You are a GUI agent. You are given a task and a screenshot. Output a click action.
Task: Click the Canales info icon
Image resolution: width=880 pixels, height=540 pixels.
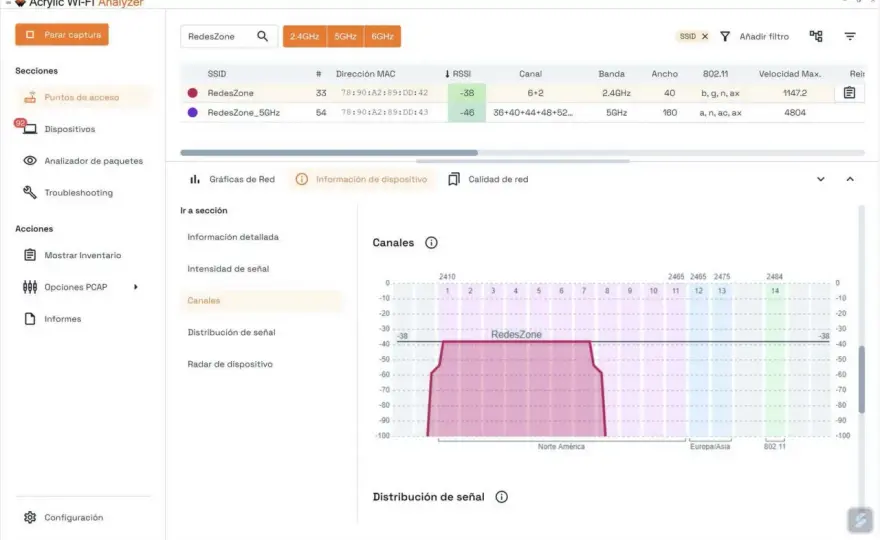pyautogui.click(x=431, y=243)
